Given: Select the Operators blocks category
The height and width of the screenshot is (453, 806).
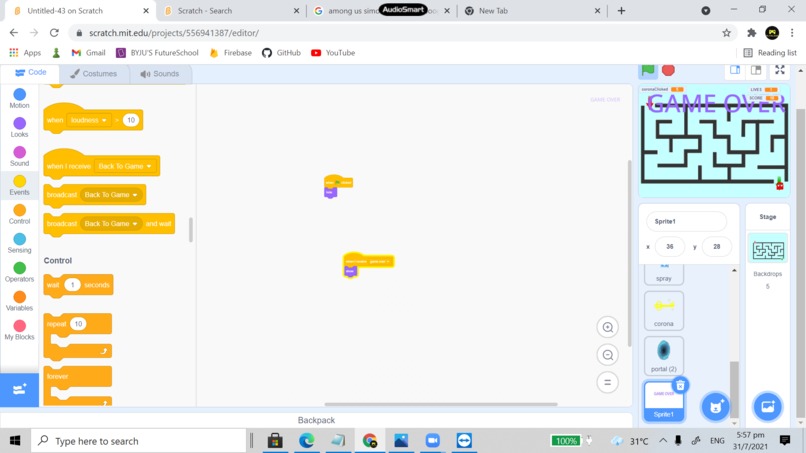Looking at the screenshot, I should (x=19, y=272).
